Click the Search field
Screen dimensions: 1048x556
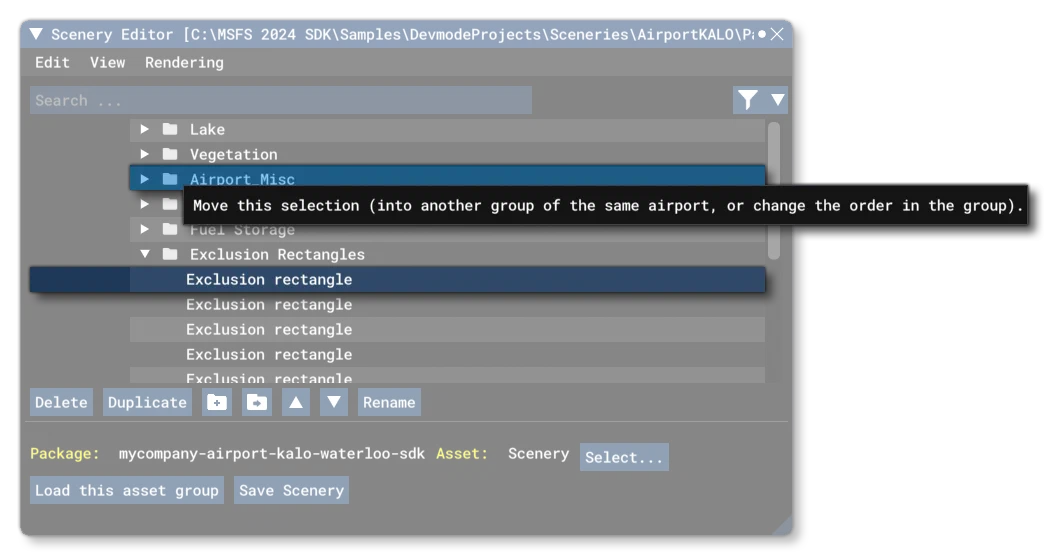click(281, 100)
